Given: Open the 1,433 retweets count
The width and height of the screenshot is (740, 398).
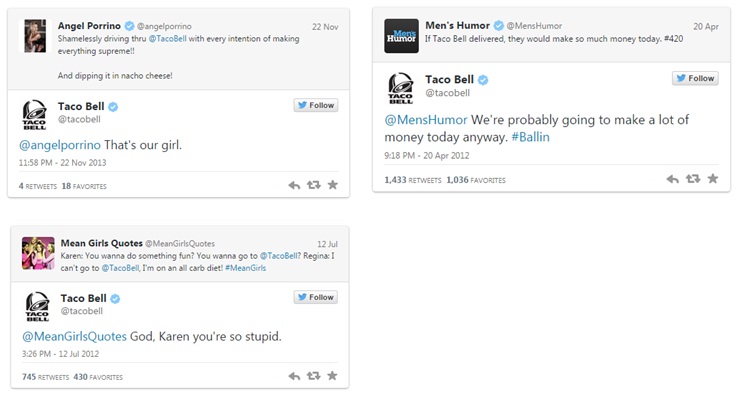Looking at the screenshot, I should [413, 180].
